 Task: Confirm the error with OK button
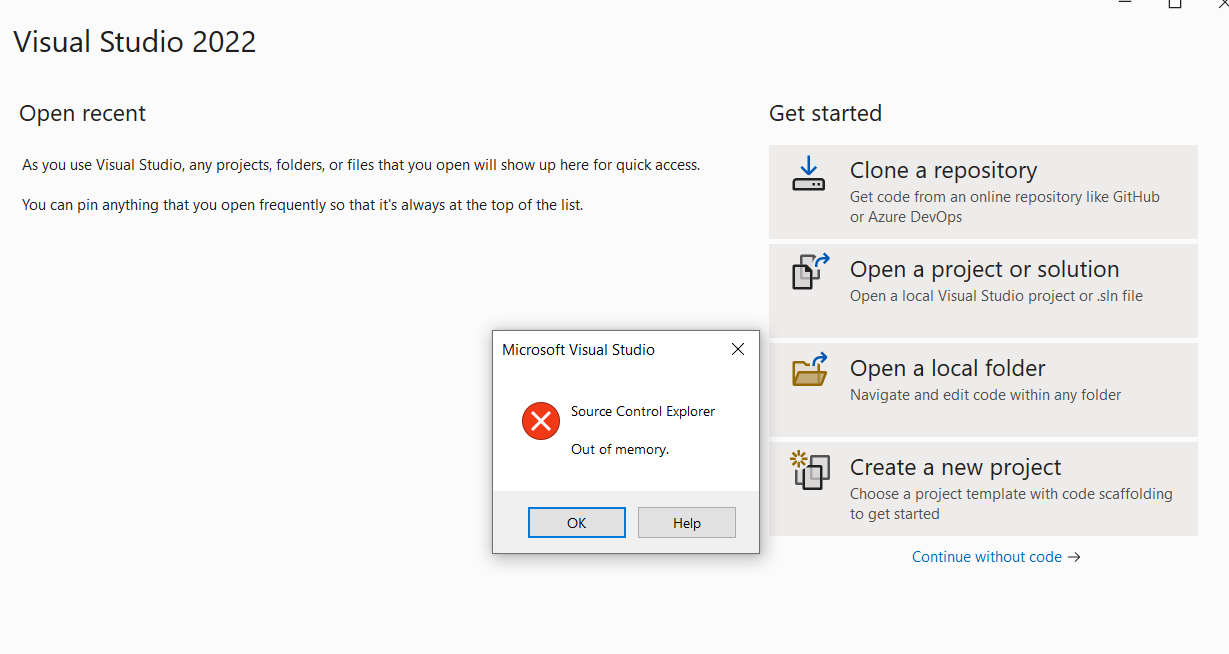pos(577,523)
